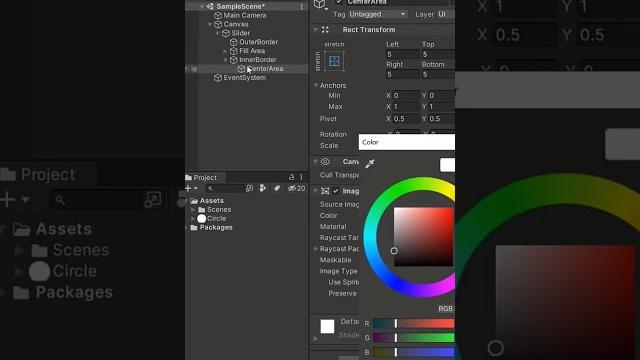The height and width of the screenshot is (360, 640).
Task: Click the SampleScene Unity scene icon
Action: [210, 6]
